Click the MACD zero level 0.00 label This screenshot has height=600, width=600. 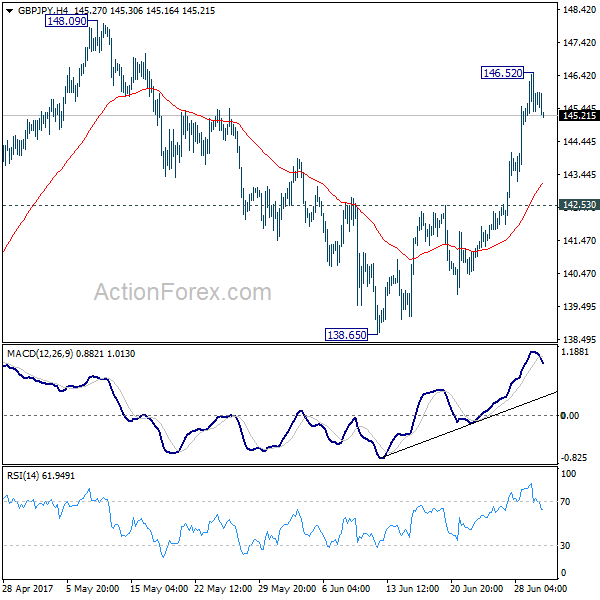click(569, 416)
